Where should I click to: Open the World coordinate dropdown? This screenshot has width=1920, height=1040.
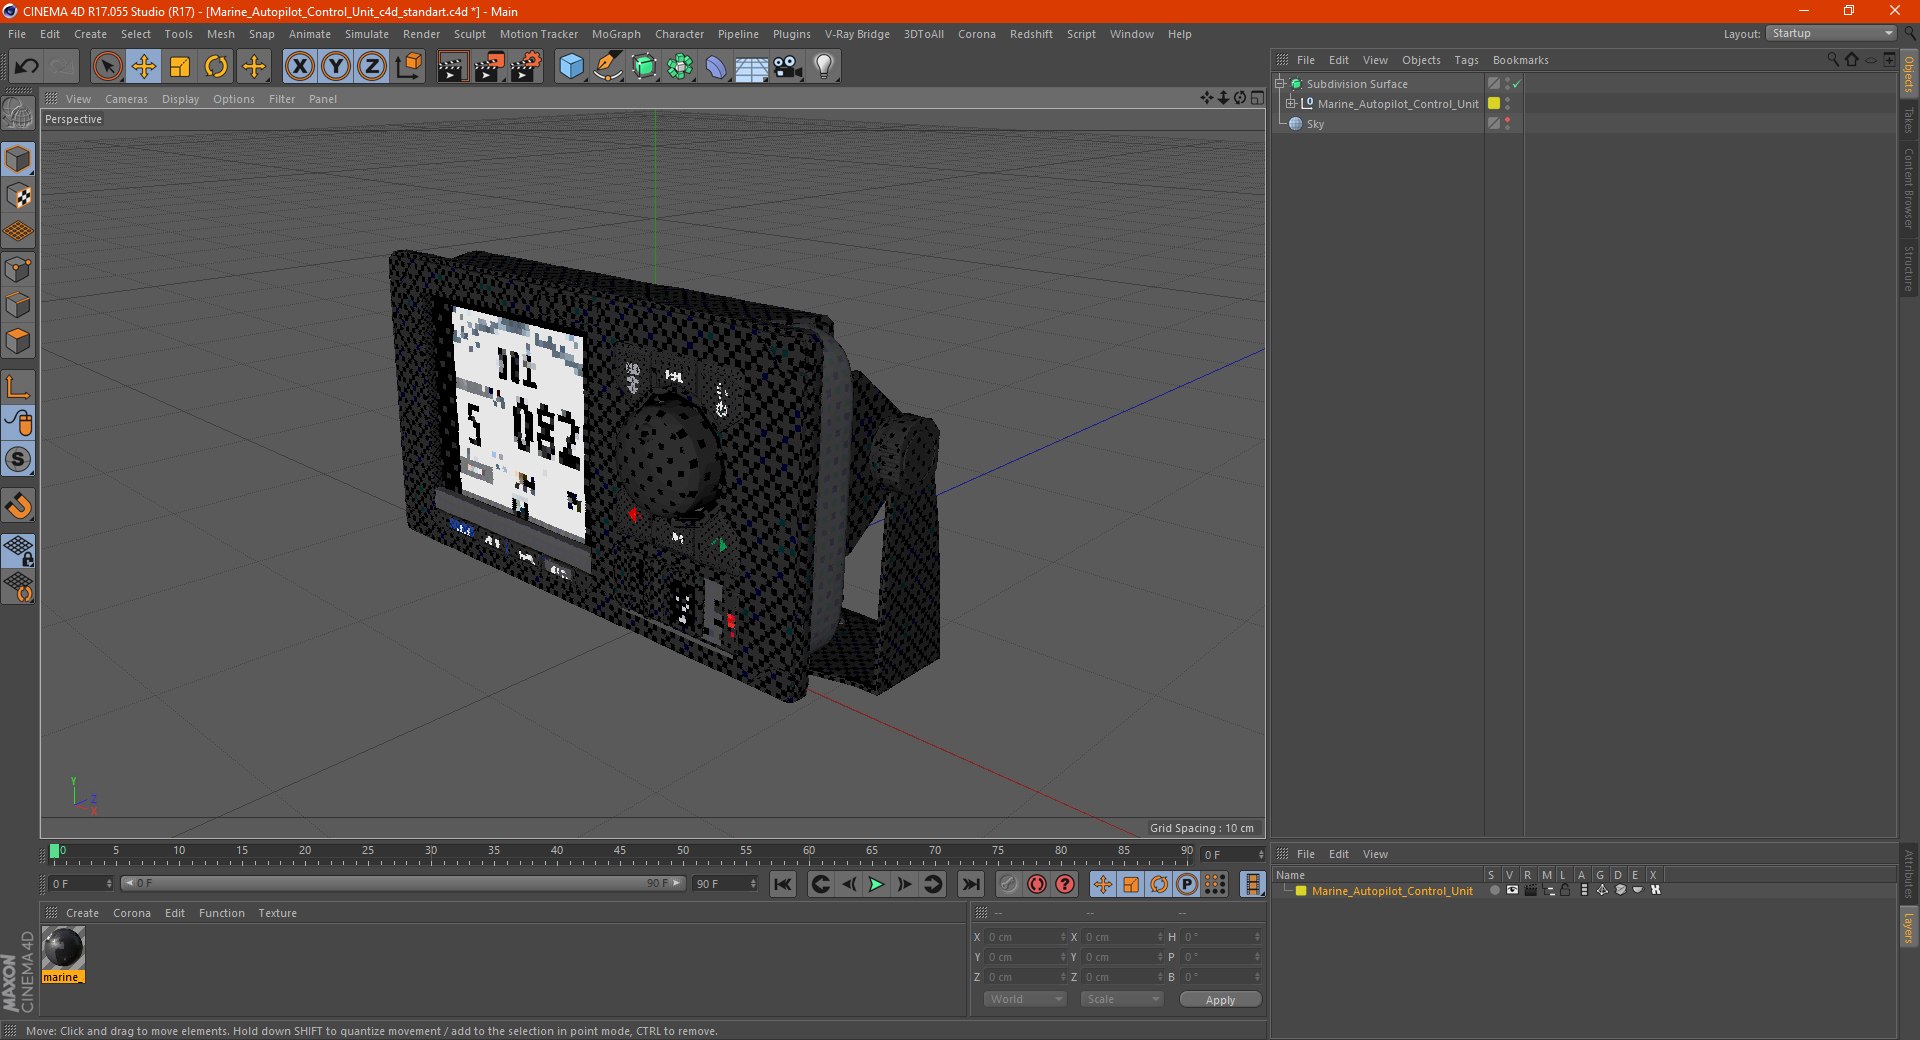coord(1025,999)
